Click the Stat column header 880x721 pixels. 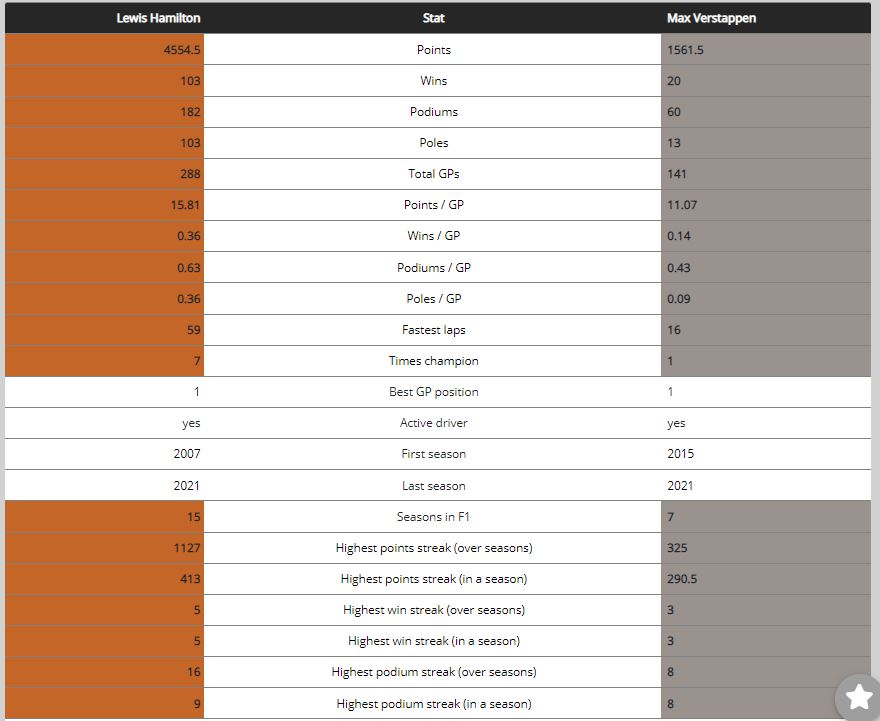pos(433,18)
